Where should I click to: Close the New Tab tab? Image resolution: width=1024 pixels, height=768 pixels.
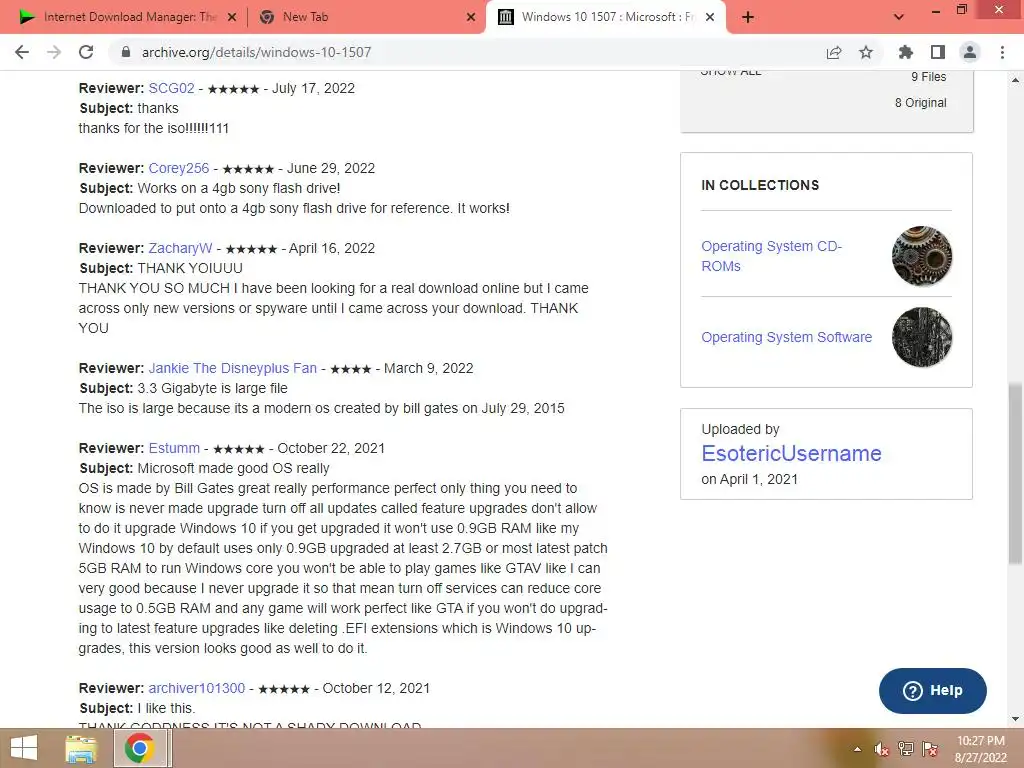click(x=471, y=18)
